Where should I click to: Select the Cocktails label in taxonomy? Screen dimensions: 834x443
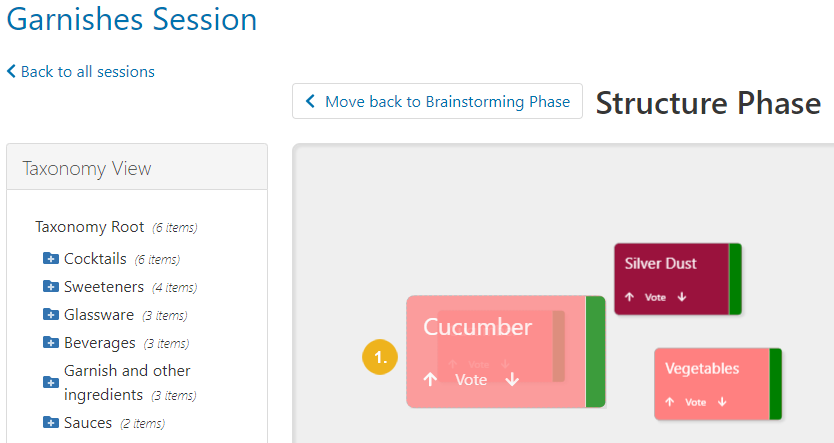(95, 259)
